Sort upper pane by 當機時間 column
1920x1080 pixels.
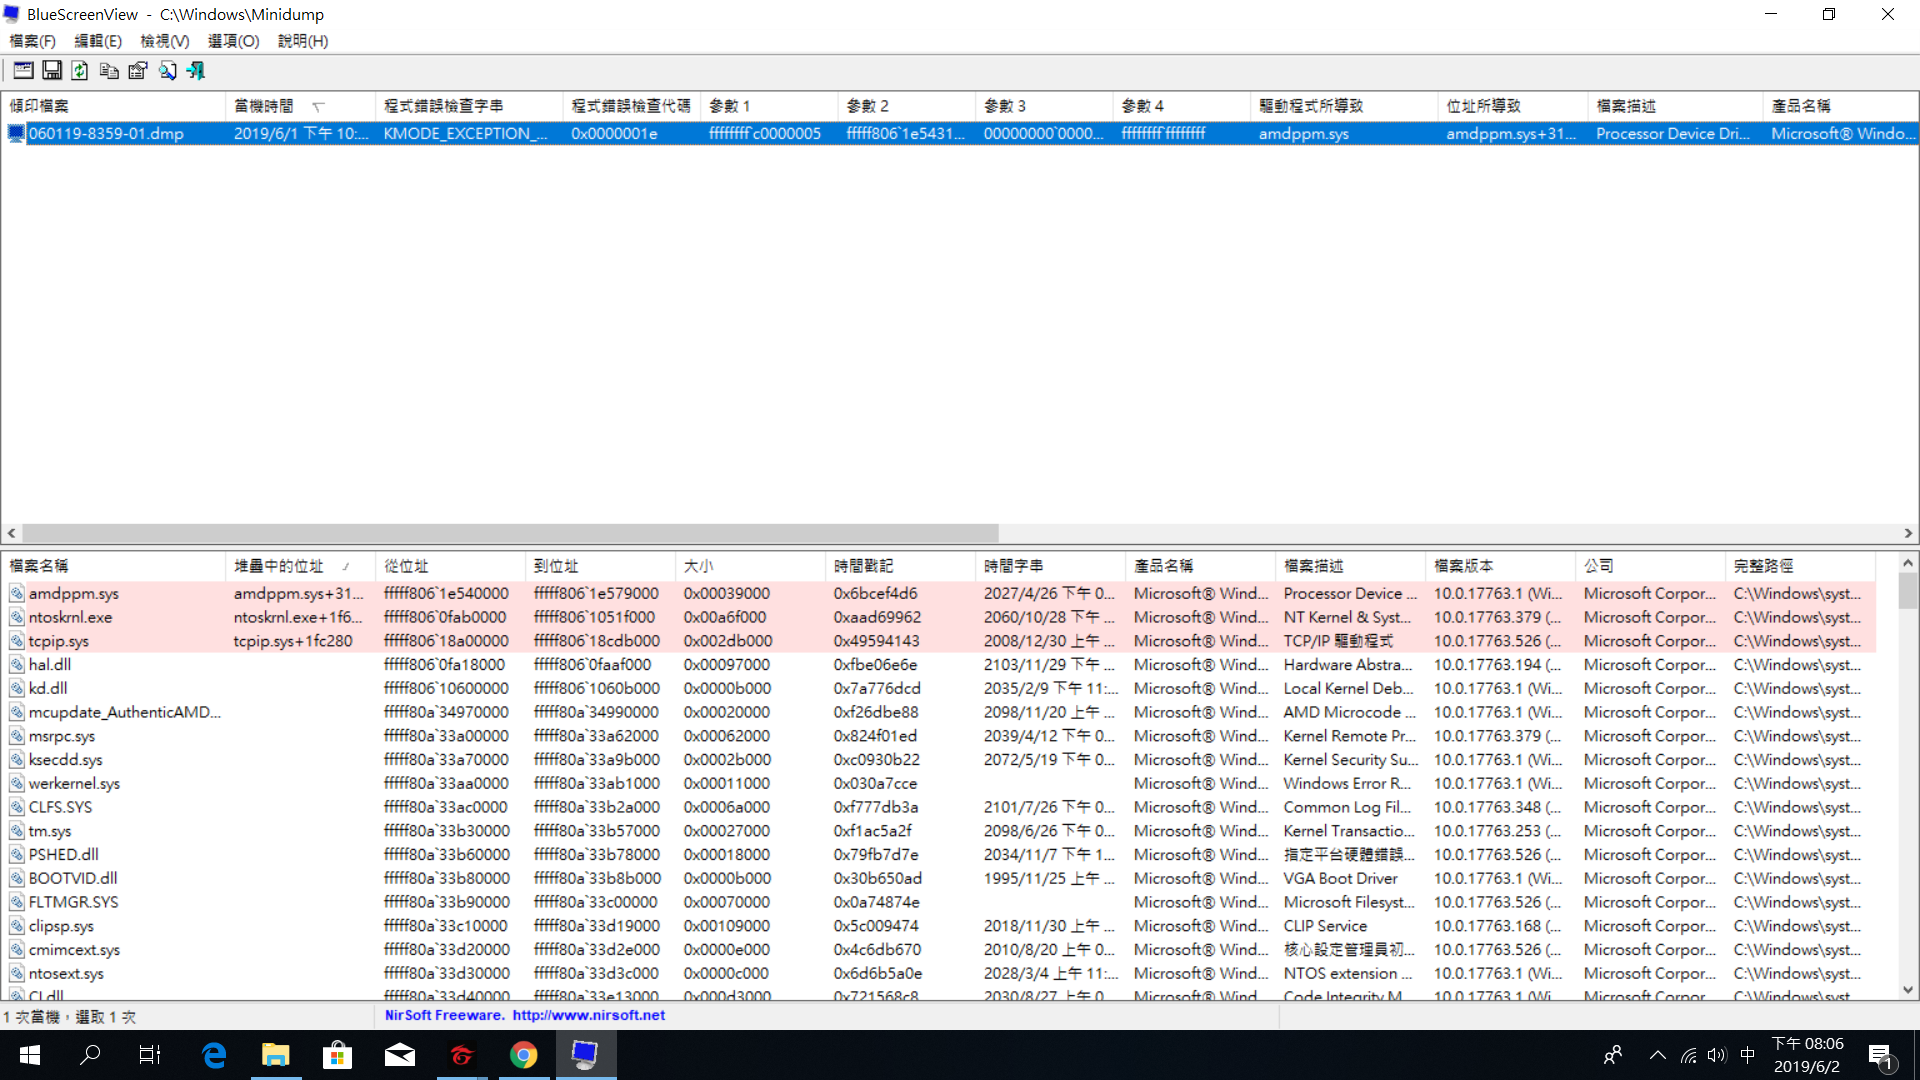[x=300, y=106]
